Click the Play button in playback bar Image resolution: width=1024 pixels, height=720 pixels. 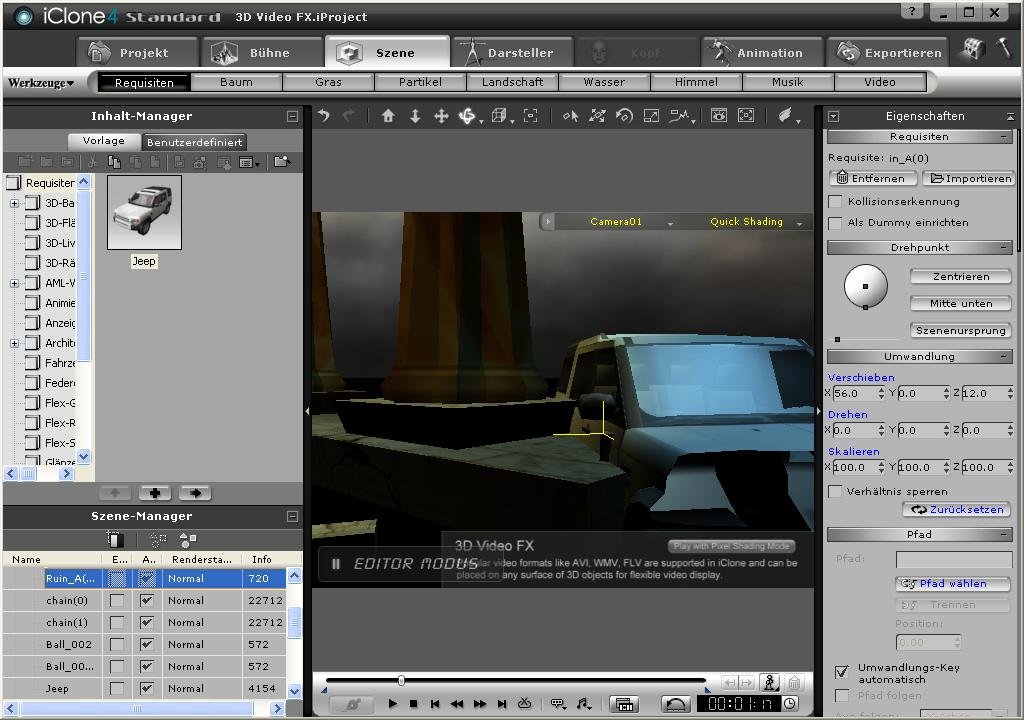[392, 704]
